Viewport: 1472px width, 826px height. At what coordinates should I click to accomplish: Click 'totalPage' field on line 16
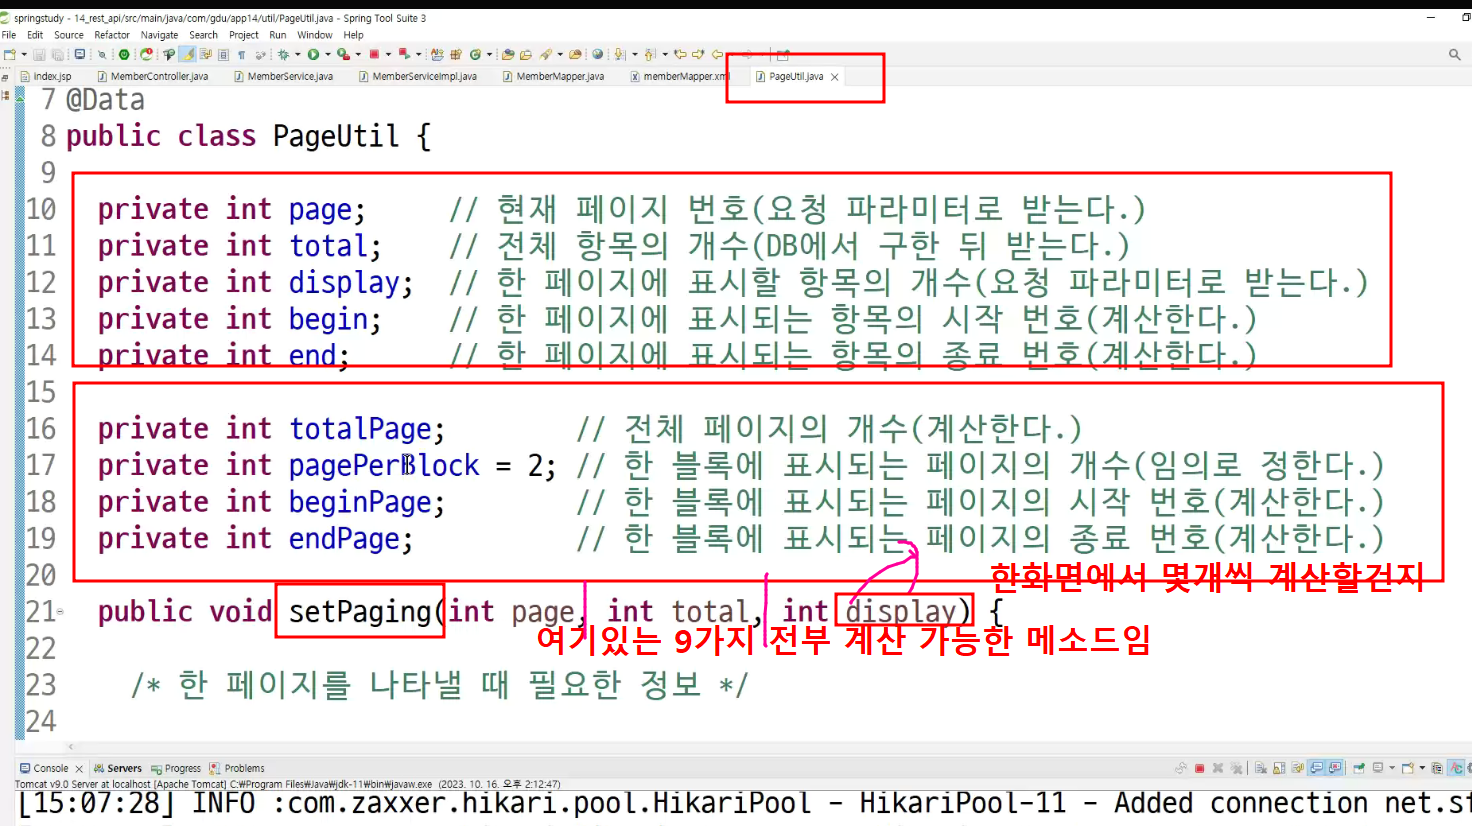click(360, 429)
